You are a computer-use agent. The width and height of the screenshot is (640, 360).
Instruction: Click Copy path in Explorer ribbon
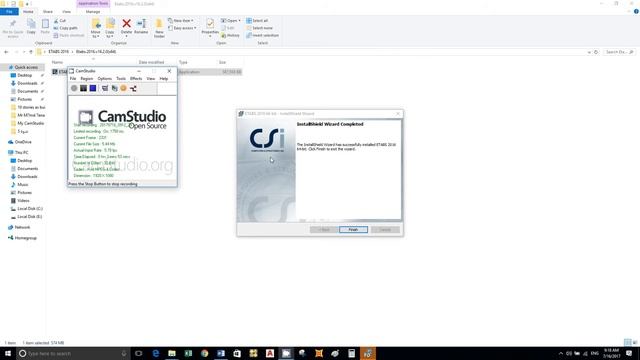[x=65, y=28]
